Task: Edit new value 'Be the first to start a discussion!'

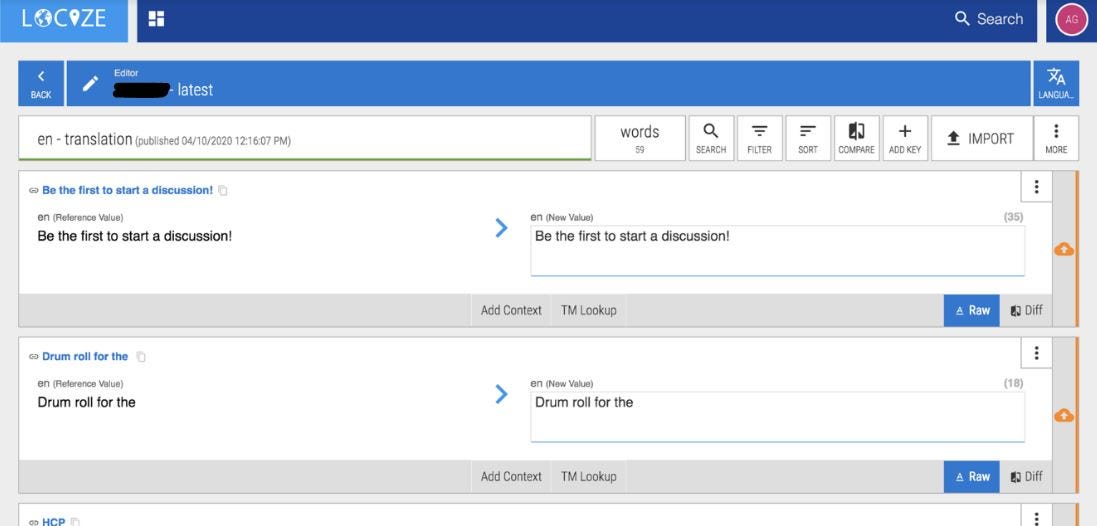Action: [777, 250]
